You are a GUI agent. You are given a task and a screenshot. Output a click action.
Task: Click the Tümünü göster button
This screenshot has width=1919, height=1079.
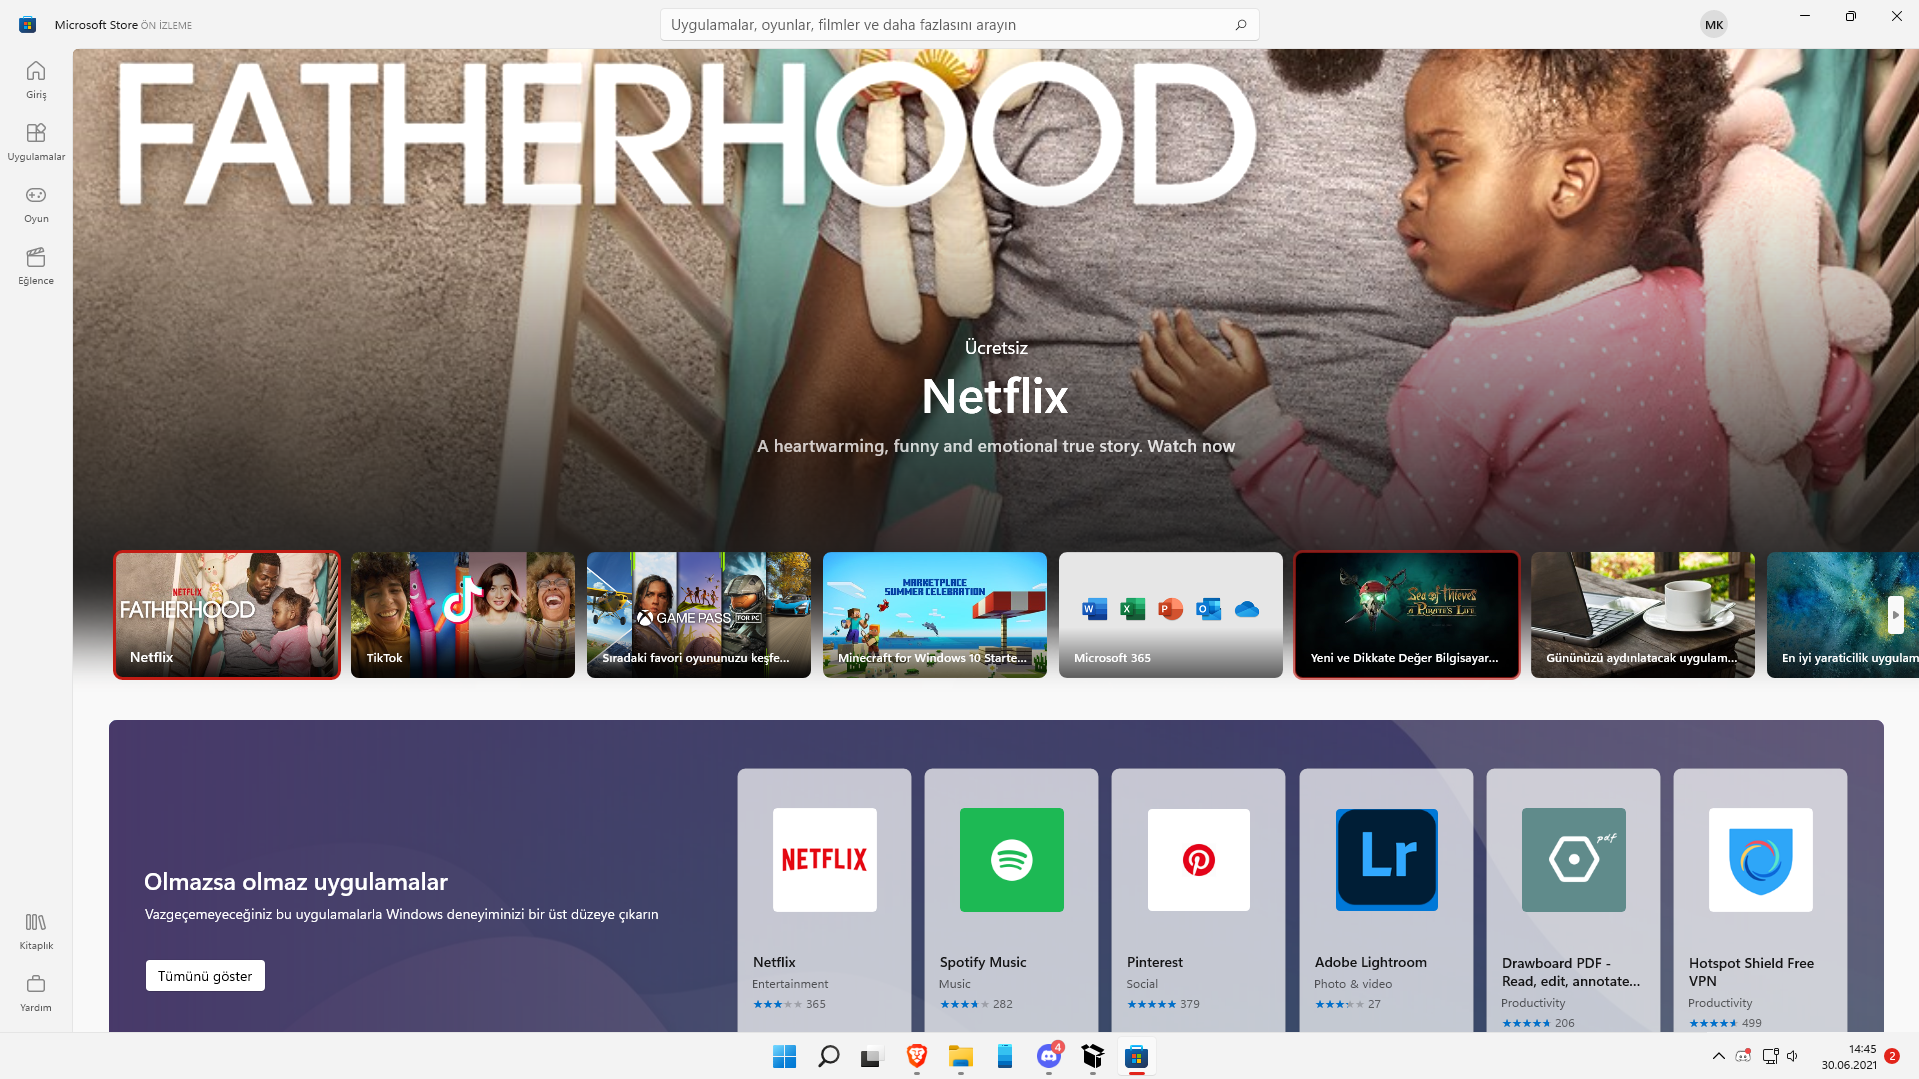click(205, 976)
